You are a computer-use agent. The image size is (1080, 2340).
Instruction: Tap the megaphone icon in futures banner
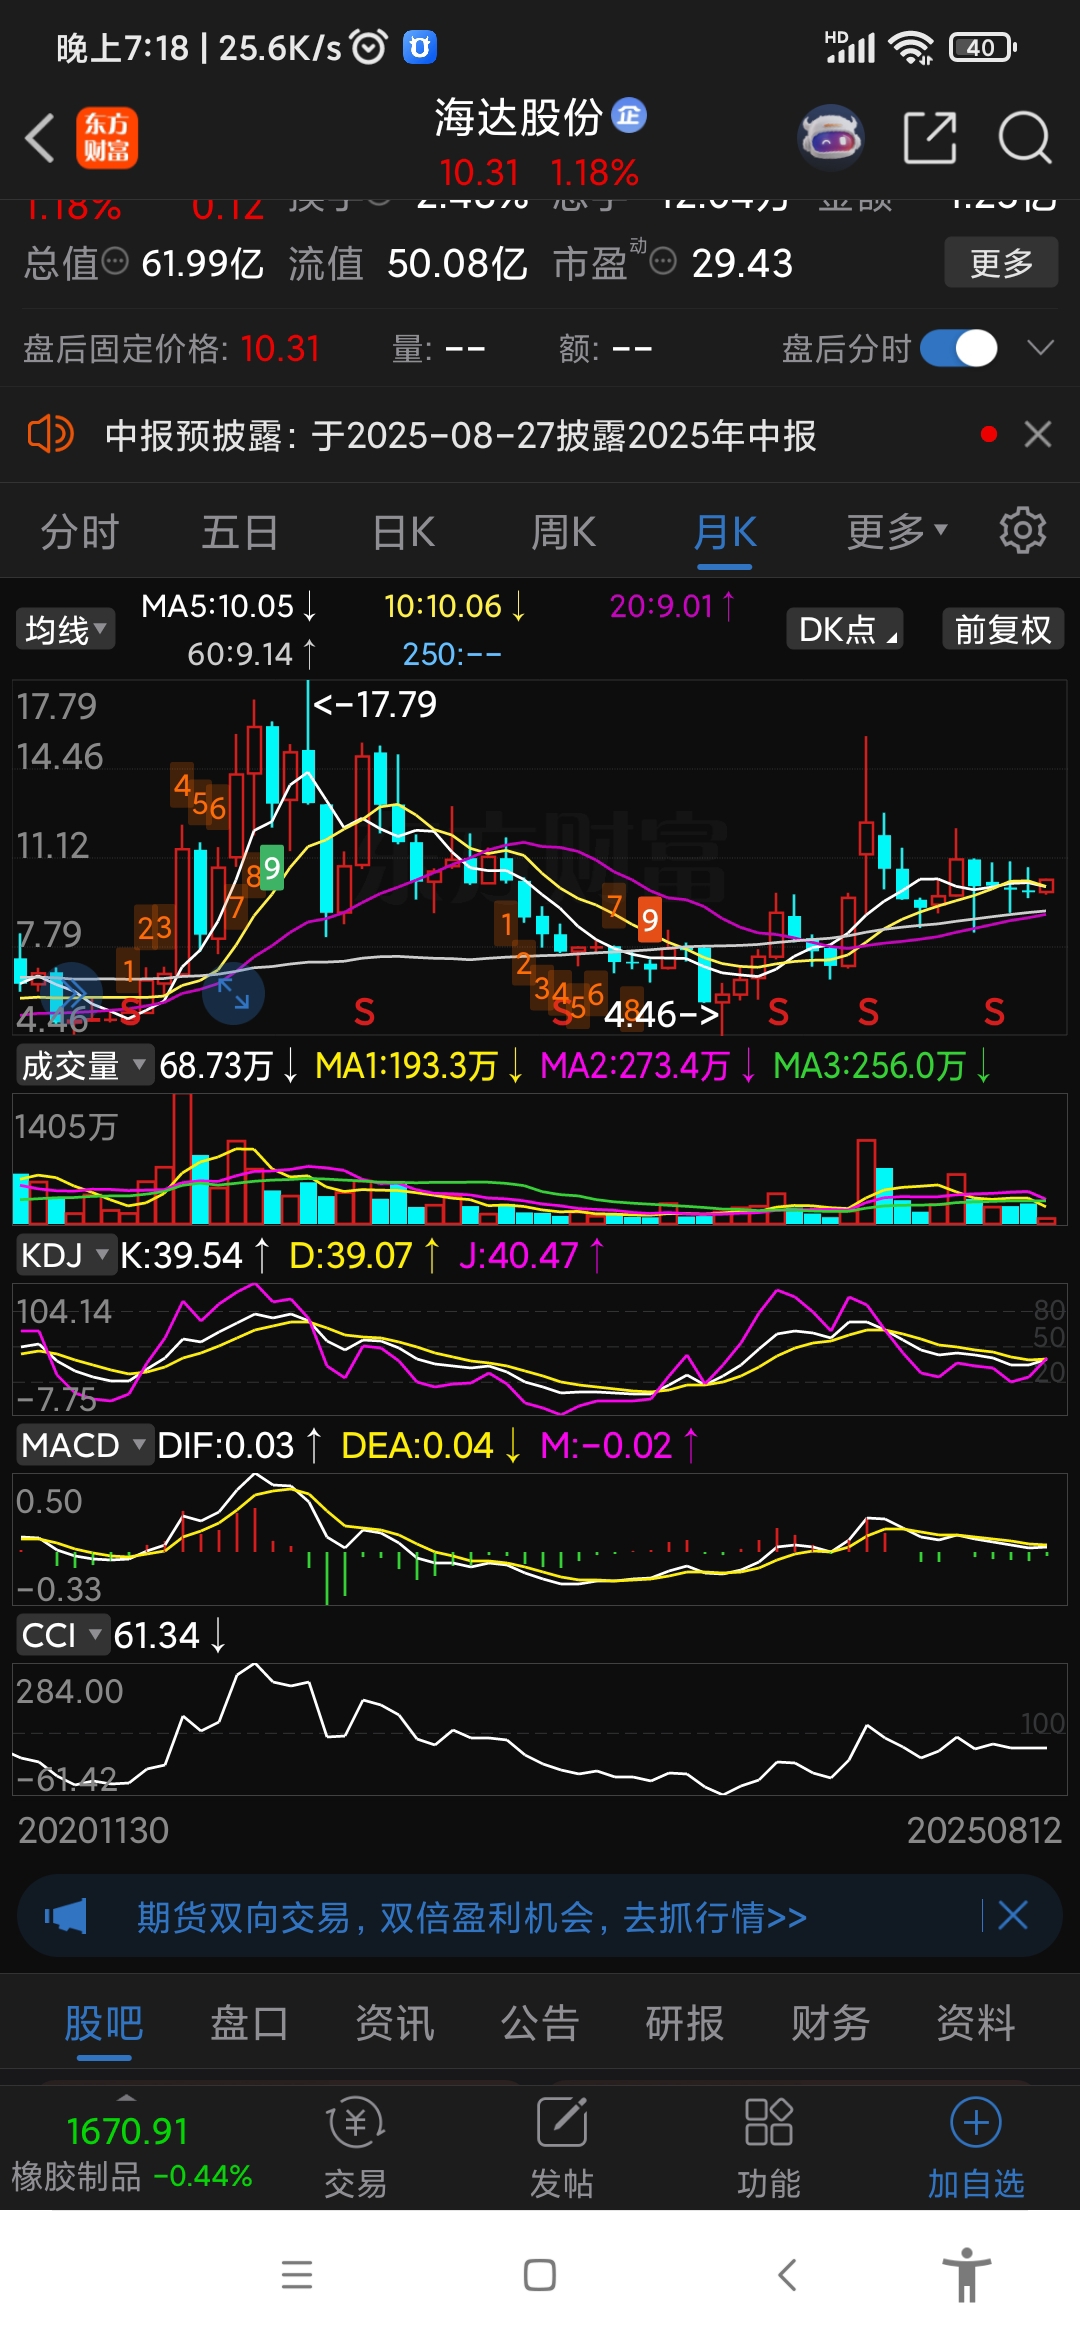click(x=66, y=1916)
